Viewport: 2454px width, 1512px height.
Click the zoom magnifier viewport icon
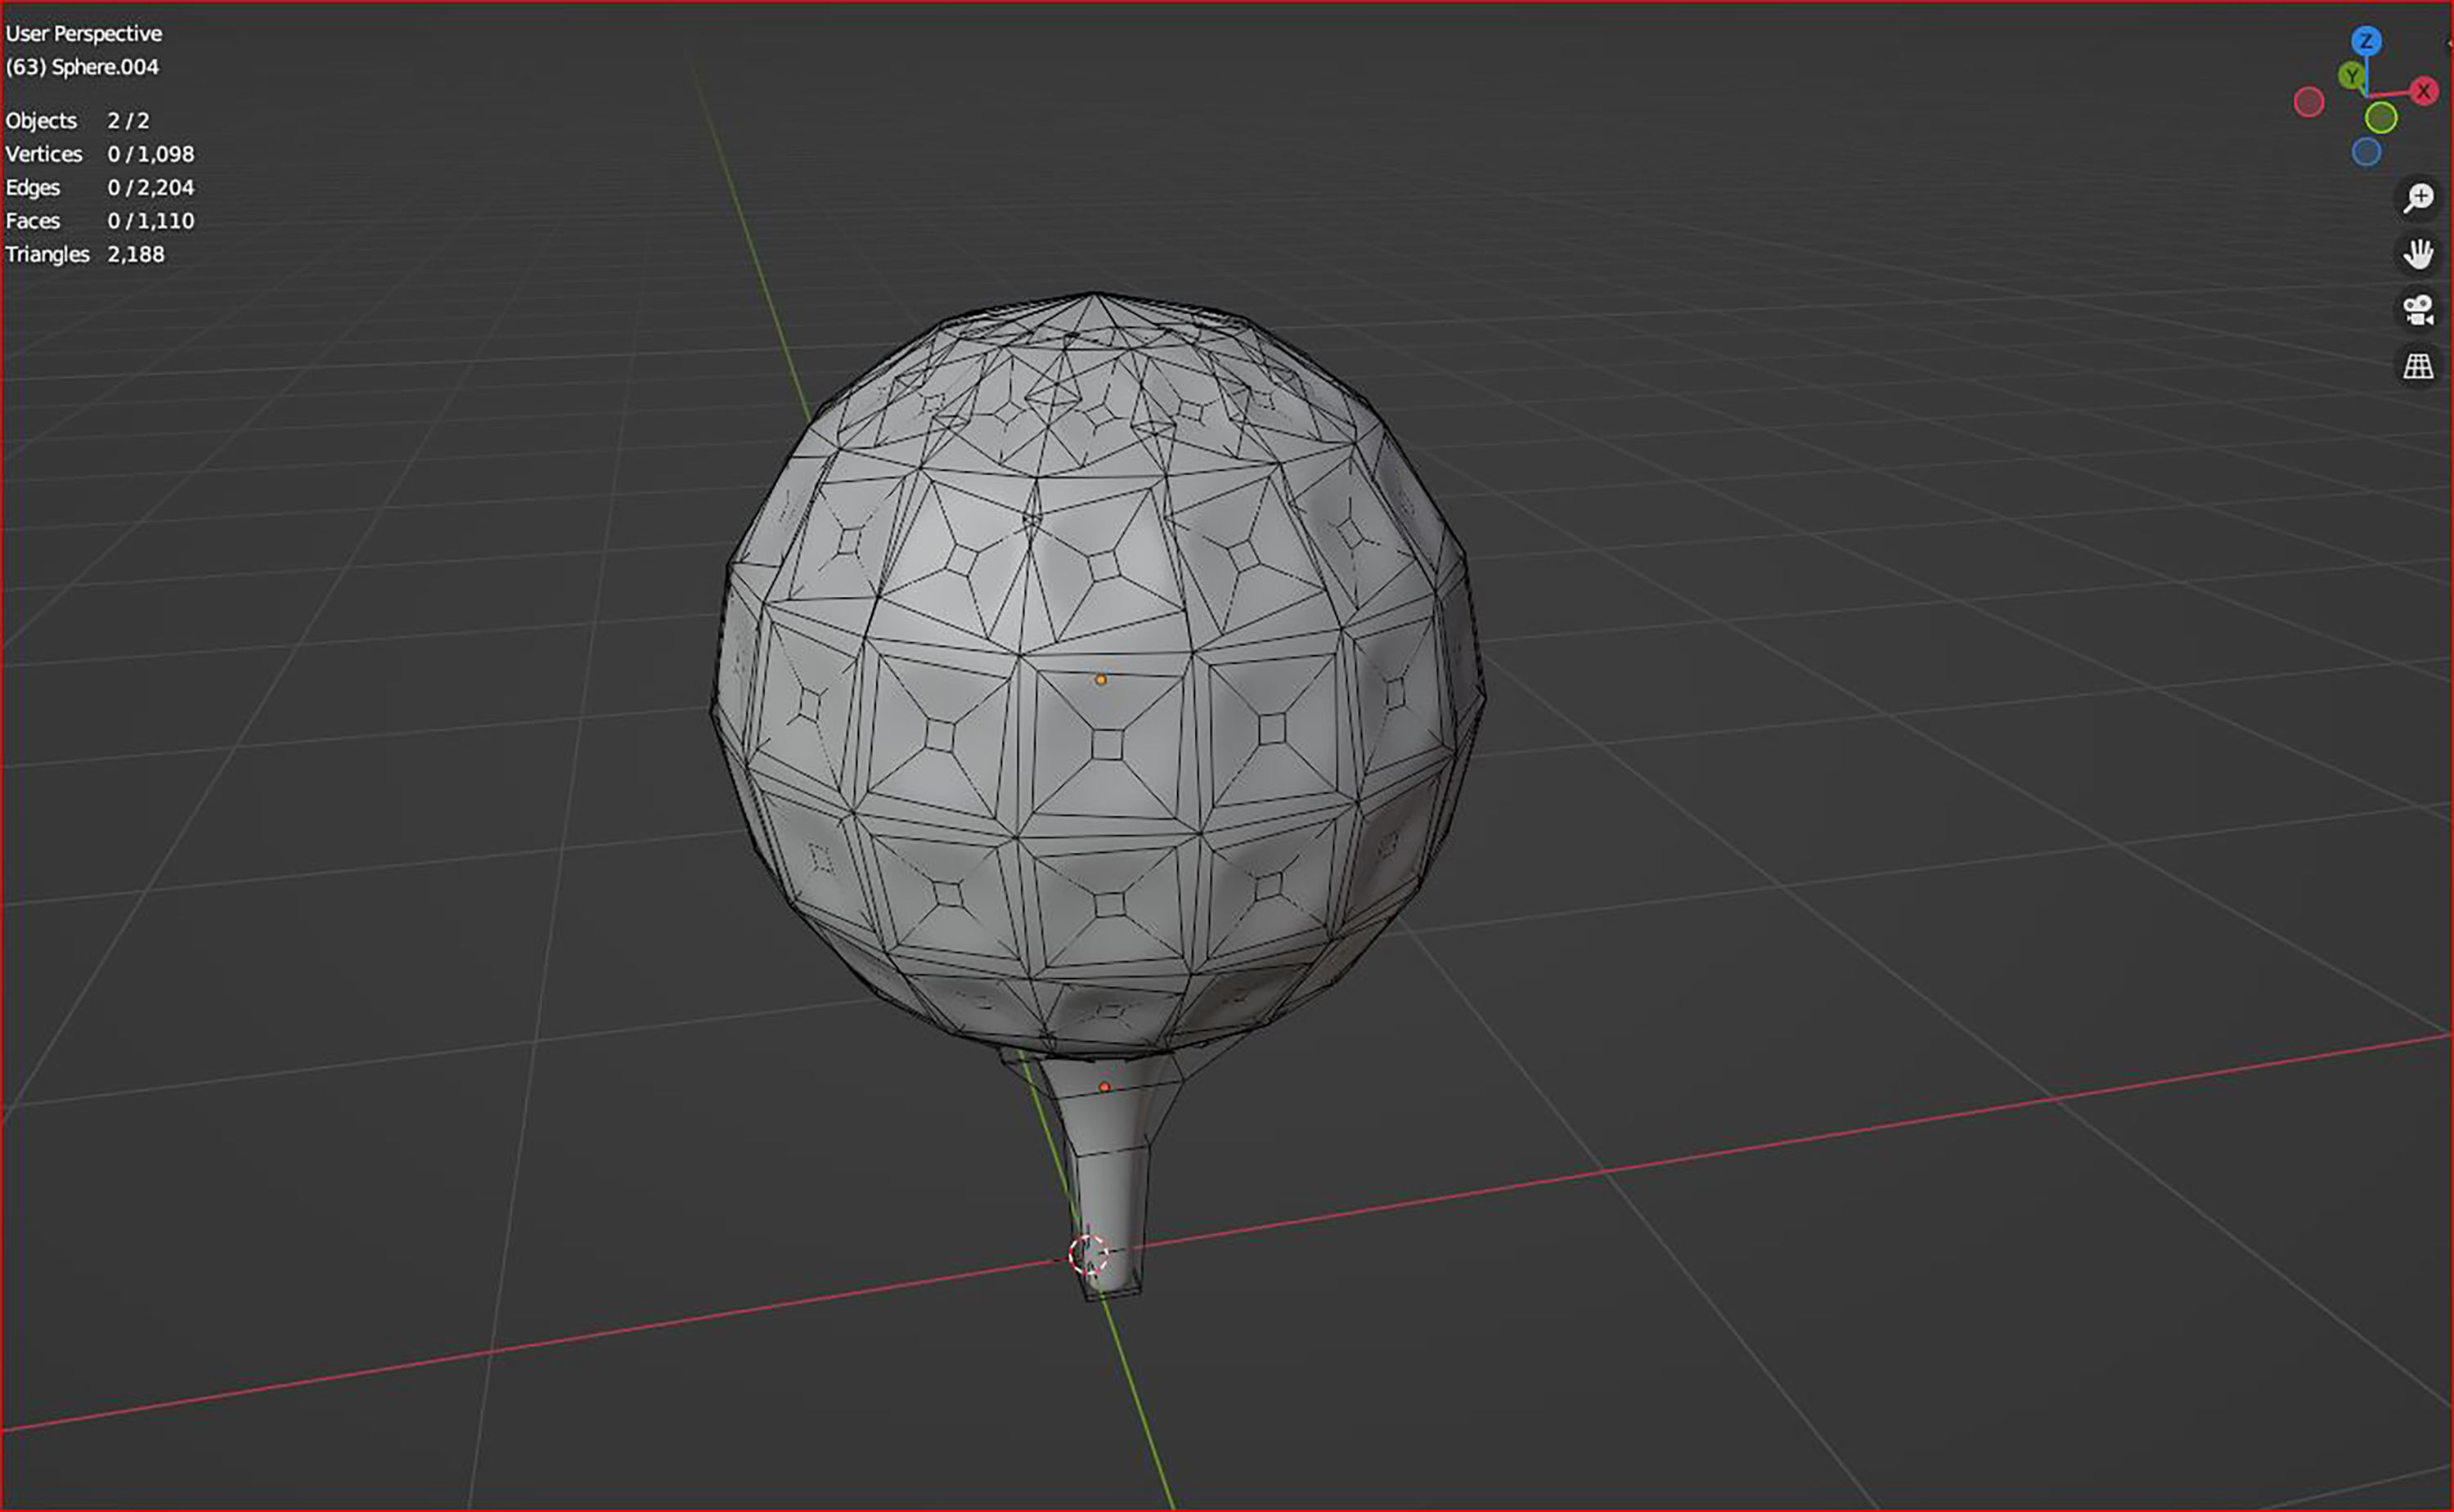coord(2418,198)
